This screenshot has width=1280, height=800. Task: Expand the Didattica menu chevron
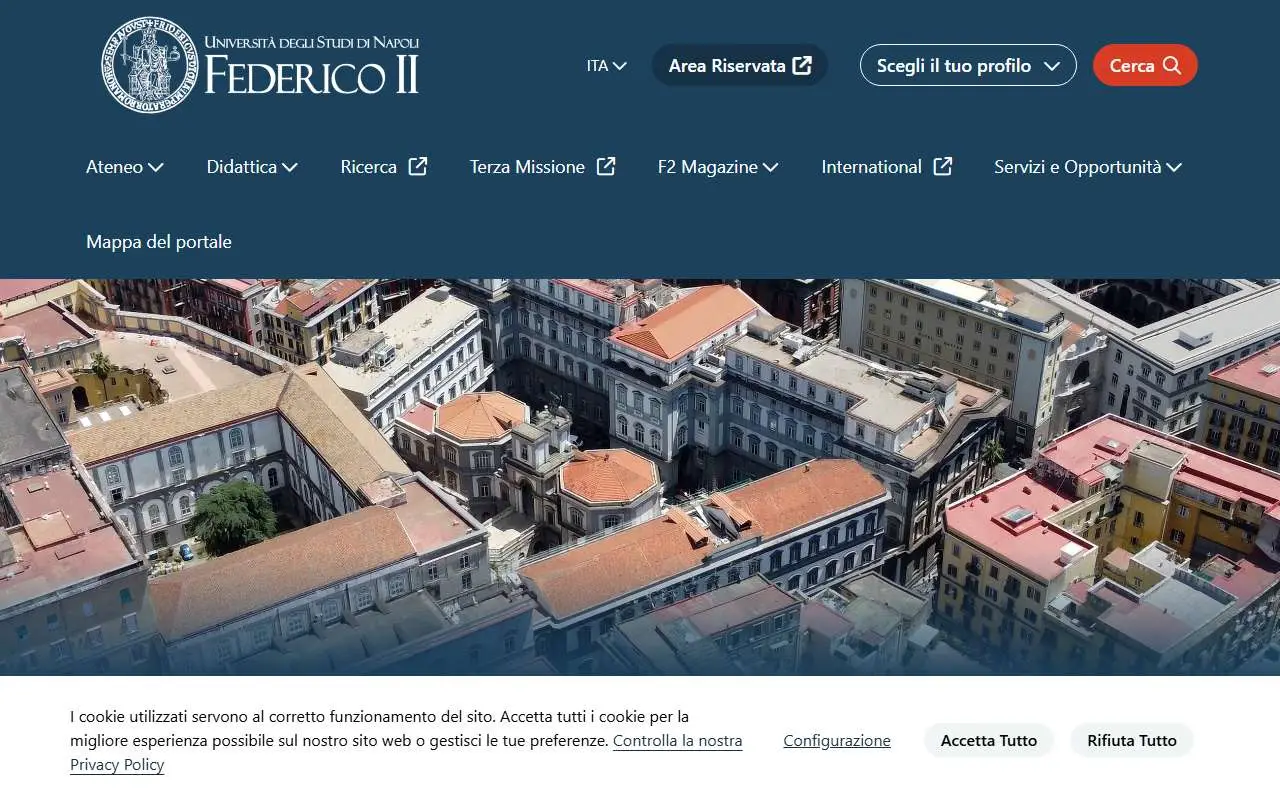pyautogui.click(x=290, y=167)
